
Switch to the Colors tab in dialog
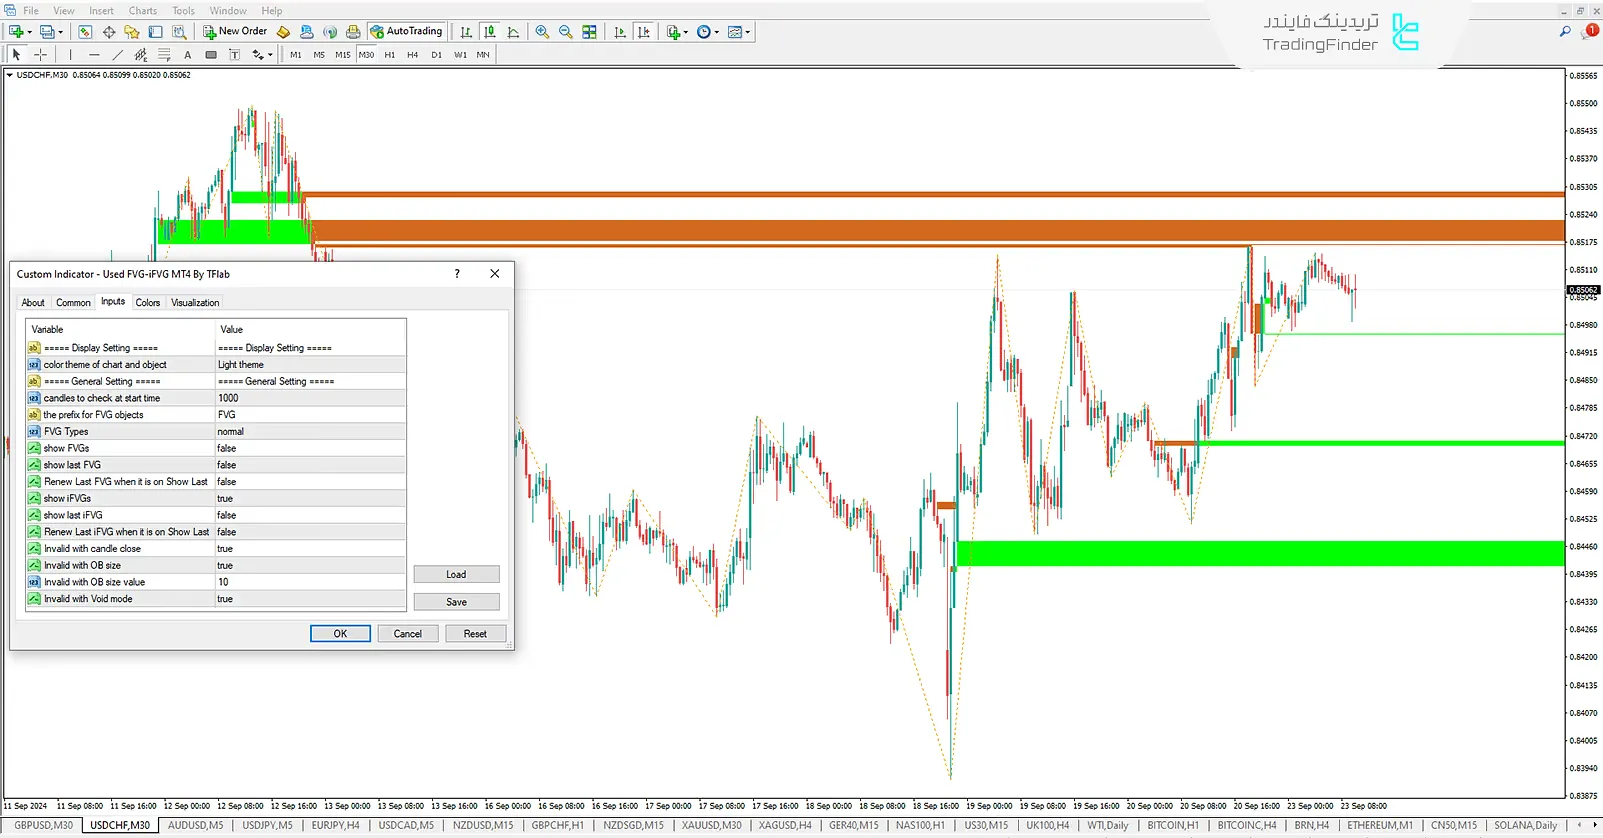pos(147,303)
